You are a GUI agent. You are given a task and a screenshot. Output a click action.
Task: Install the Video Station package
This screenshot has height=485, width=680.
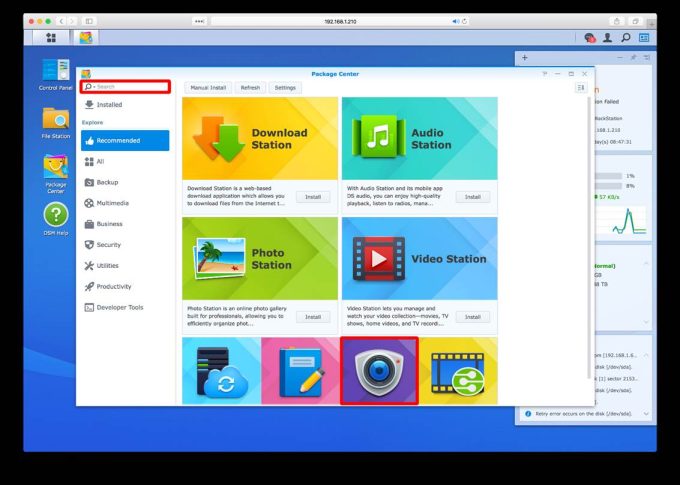(472, 316)
